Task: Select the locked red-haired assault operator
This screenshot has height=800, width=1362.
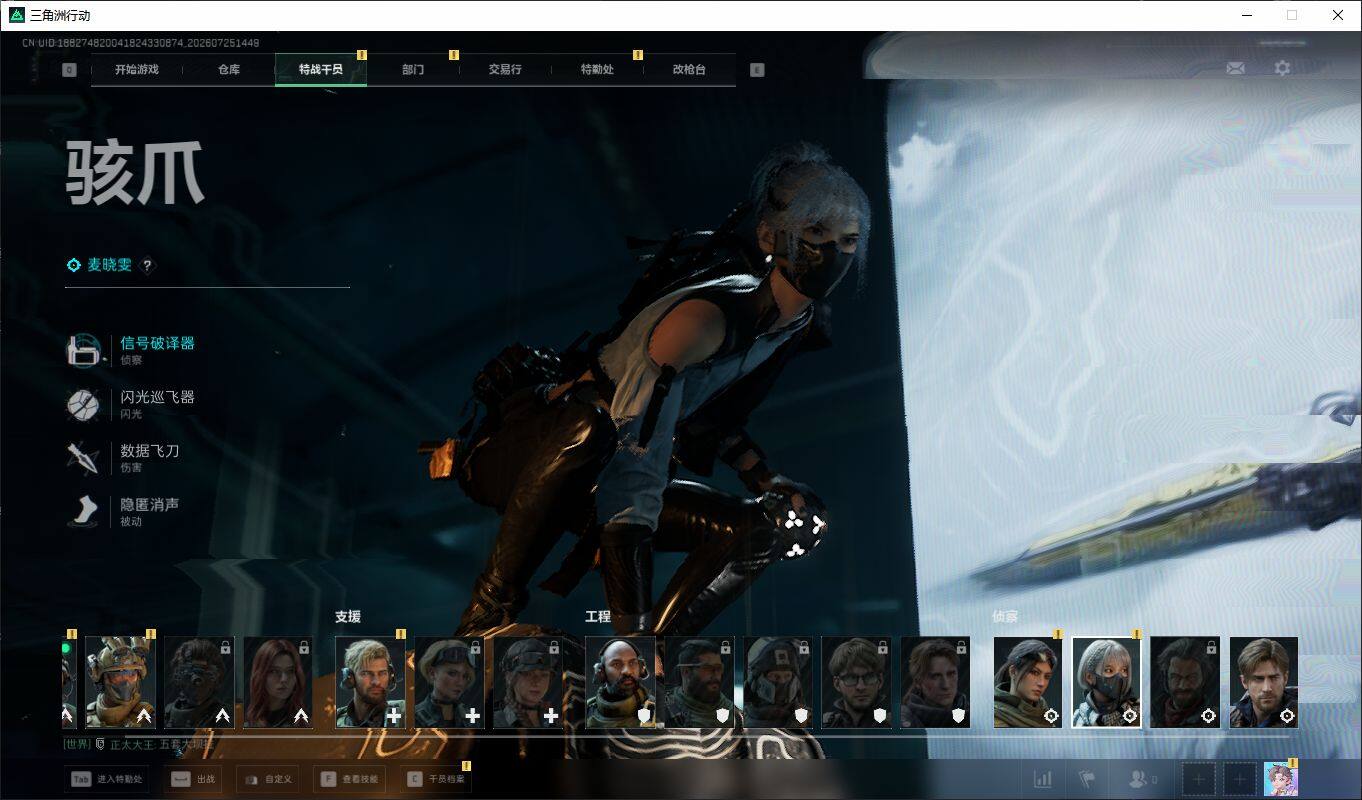Action: point(278,682)
